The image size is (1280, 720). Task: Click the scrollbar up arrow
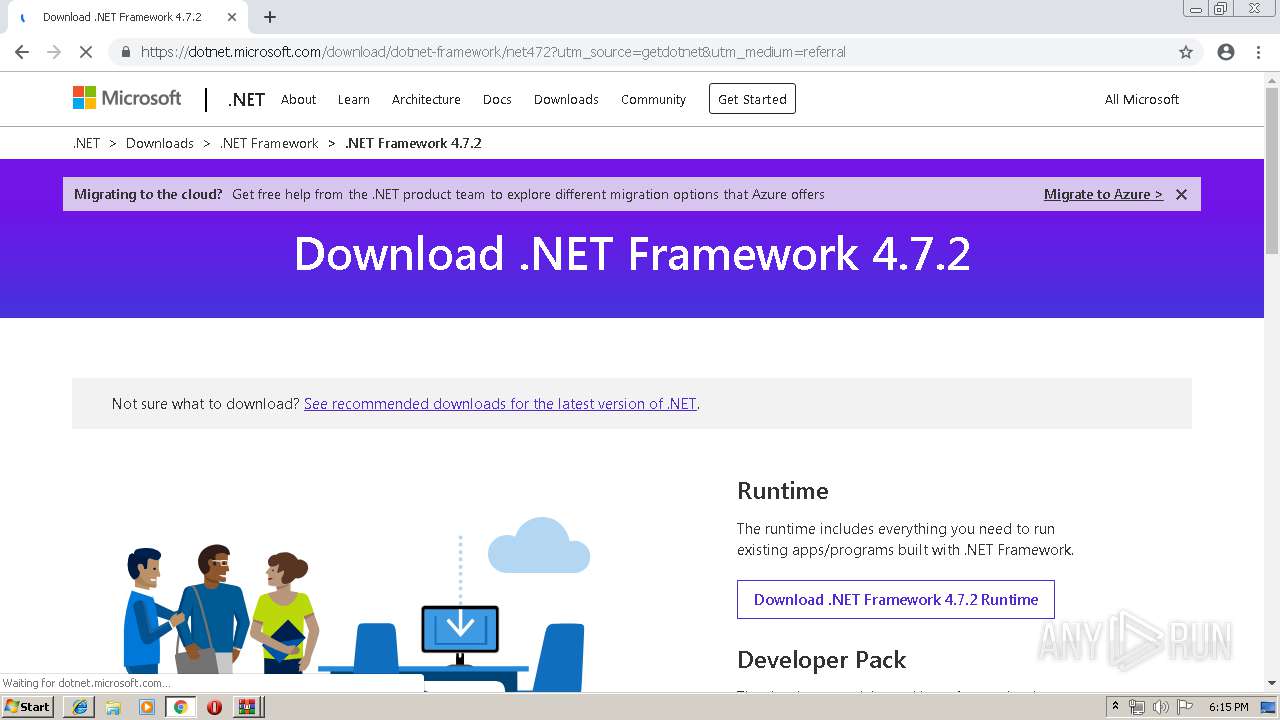(1272, 80)
